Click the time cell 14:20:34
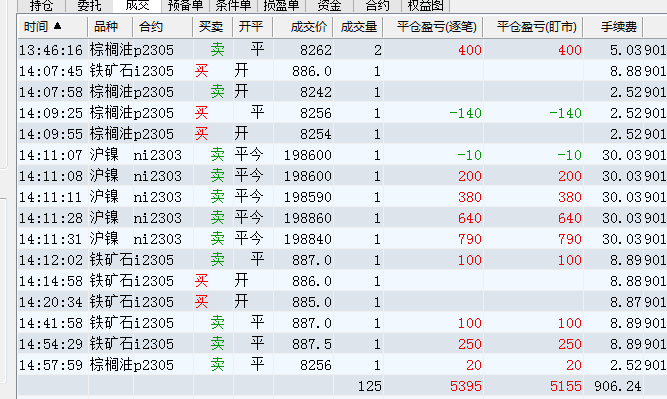Image resolution: width=667 pixels, height=399 pixels. (51, 302)
